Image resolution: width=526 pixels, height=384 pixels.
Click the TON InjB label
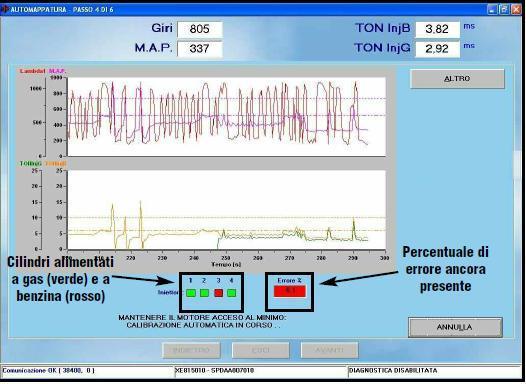[383, 28]
